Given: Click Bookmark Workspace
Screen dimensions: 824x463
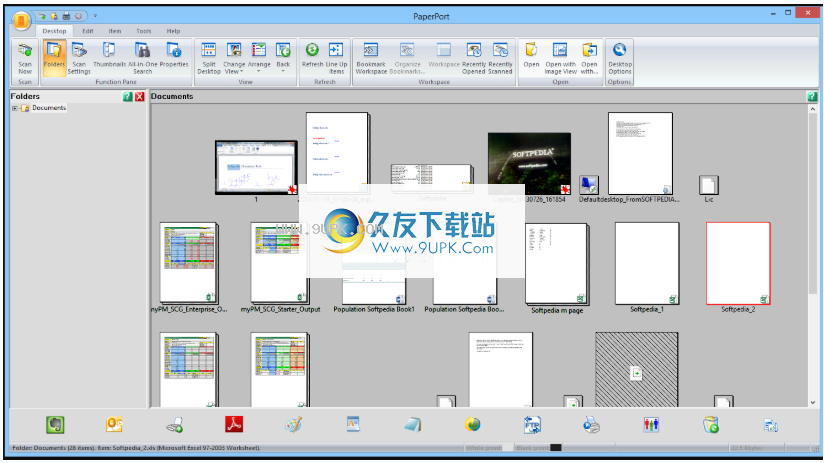Looking at the screenshot, I should [x=371, y=58].
